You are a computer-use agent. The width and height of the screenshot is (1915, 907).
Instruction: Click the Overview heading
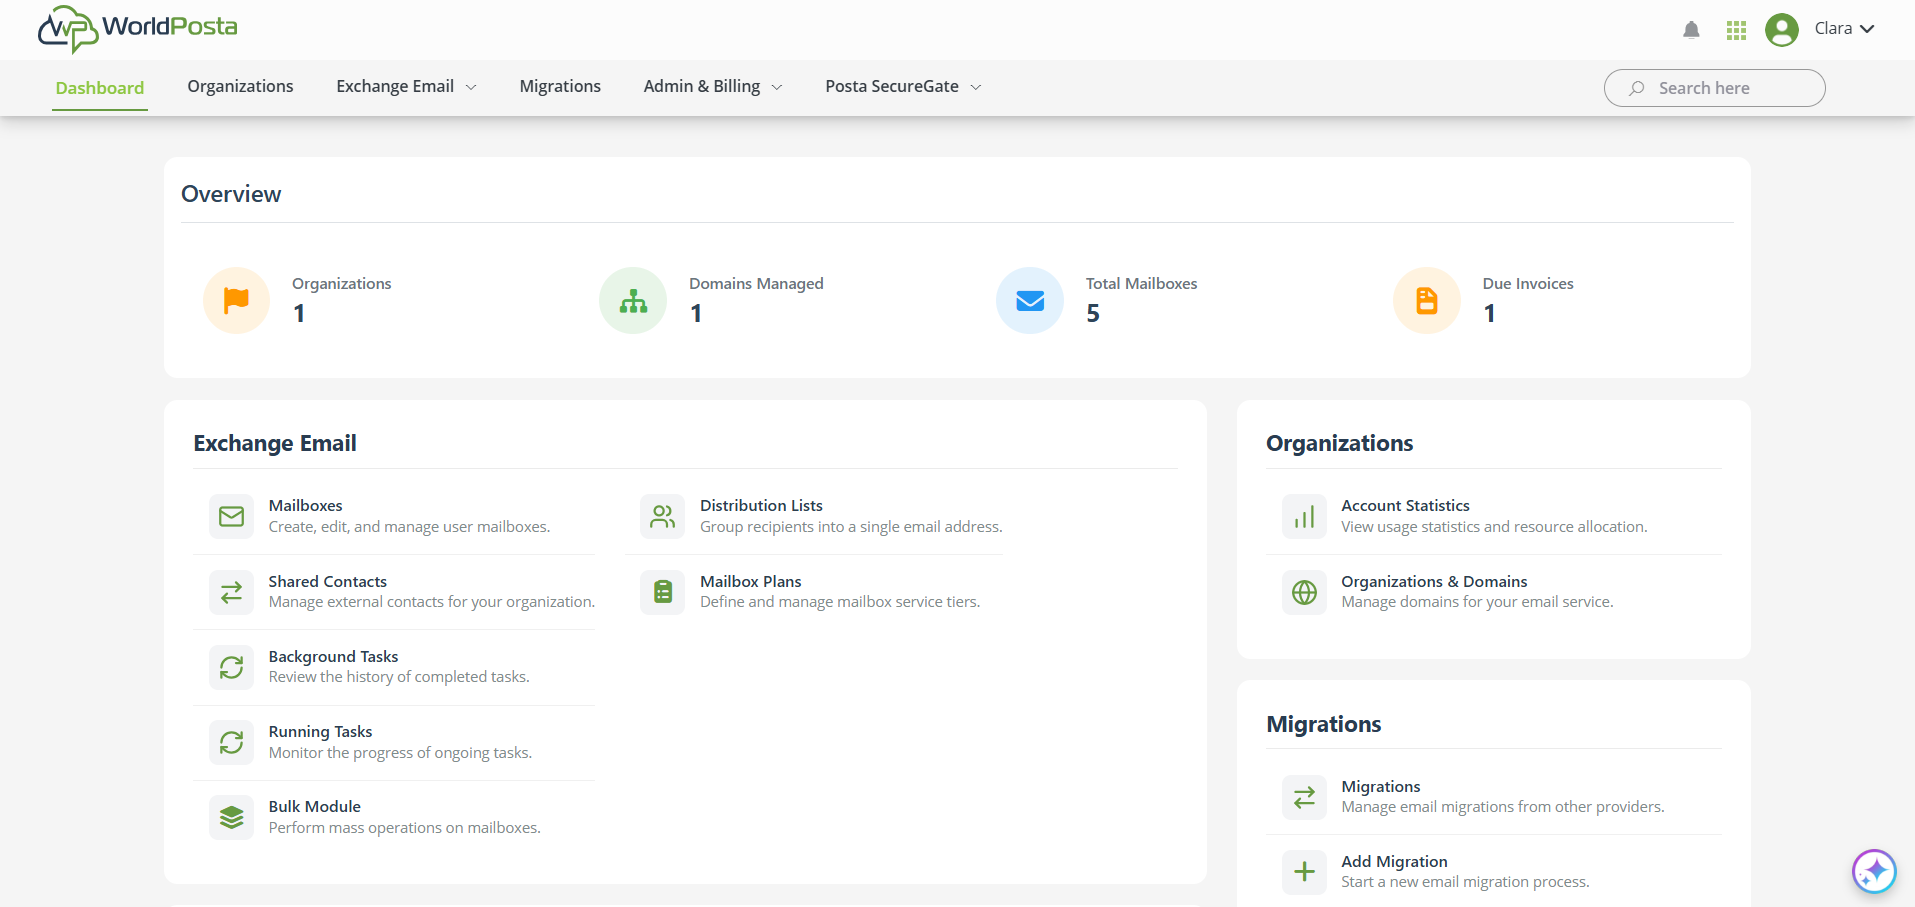point(231,194)
